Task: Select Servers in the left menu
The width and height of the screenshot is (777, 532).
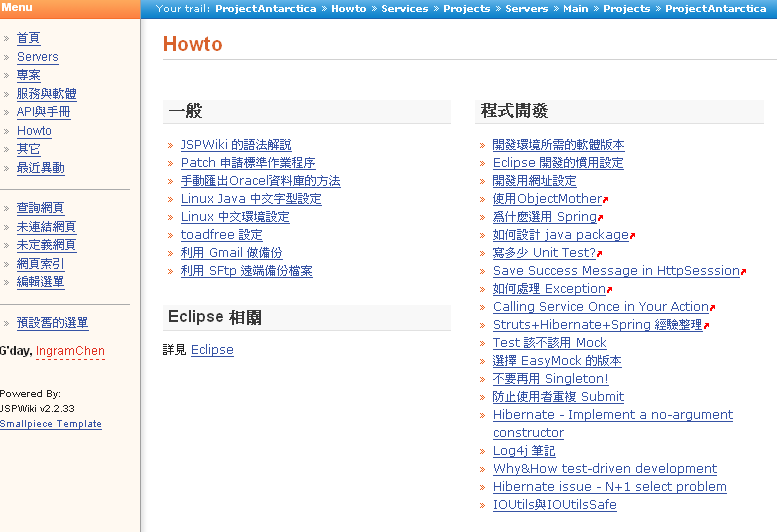Action: tap(38, 57)
